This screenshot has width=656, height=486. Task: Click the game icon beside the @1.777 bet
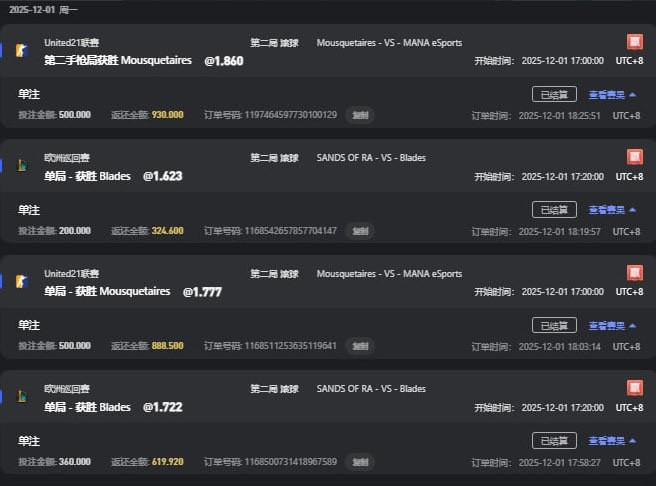click(22, 281)
